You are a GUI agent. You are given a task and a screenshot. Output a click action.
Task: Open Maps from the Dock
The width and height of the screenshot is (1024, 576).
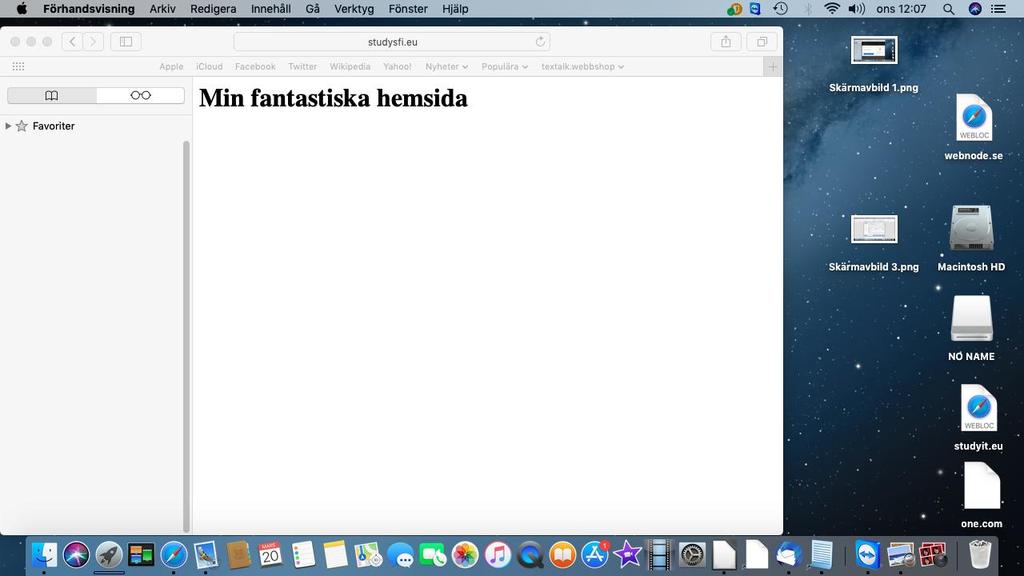[368, 555]
